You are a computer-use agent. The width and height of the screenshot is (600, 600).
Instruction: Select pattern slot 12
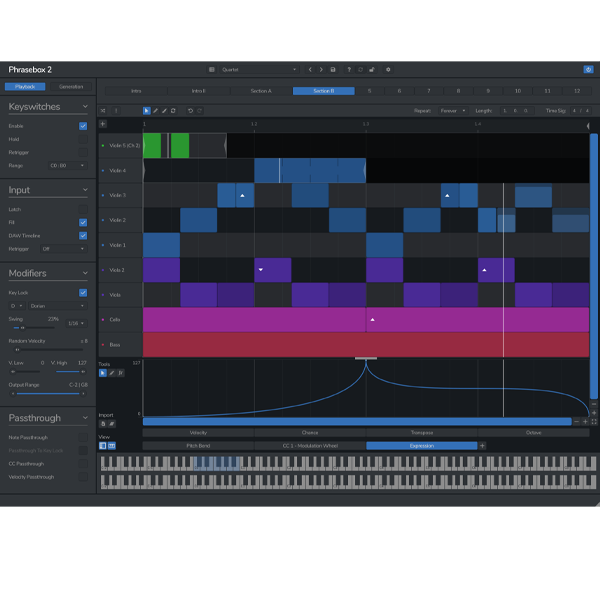click(x=577, y=91)
